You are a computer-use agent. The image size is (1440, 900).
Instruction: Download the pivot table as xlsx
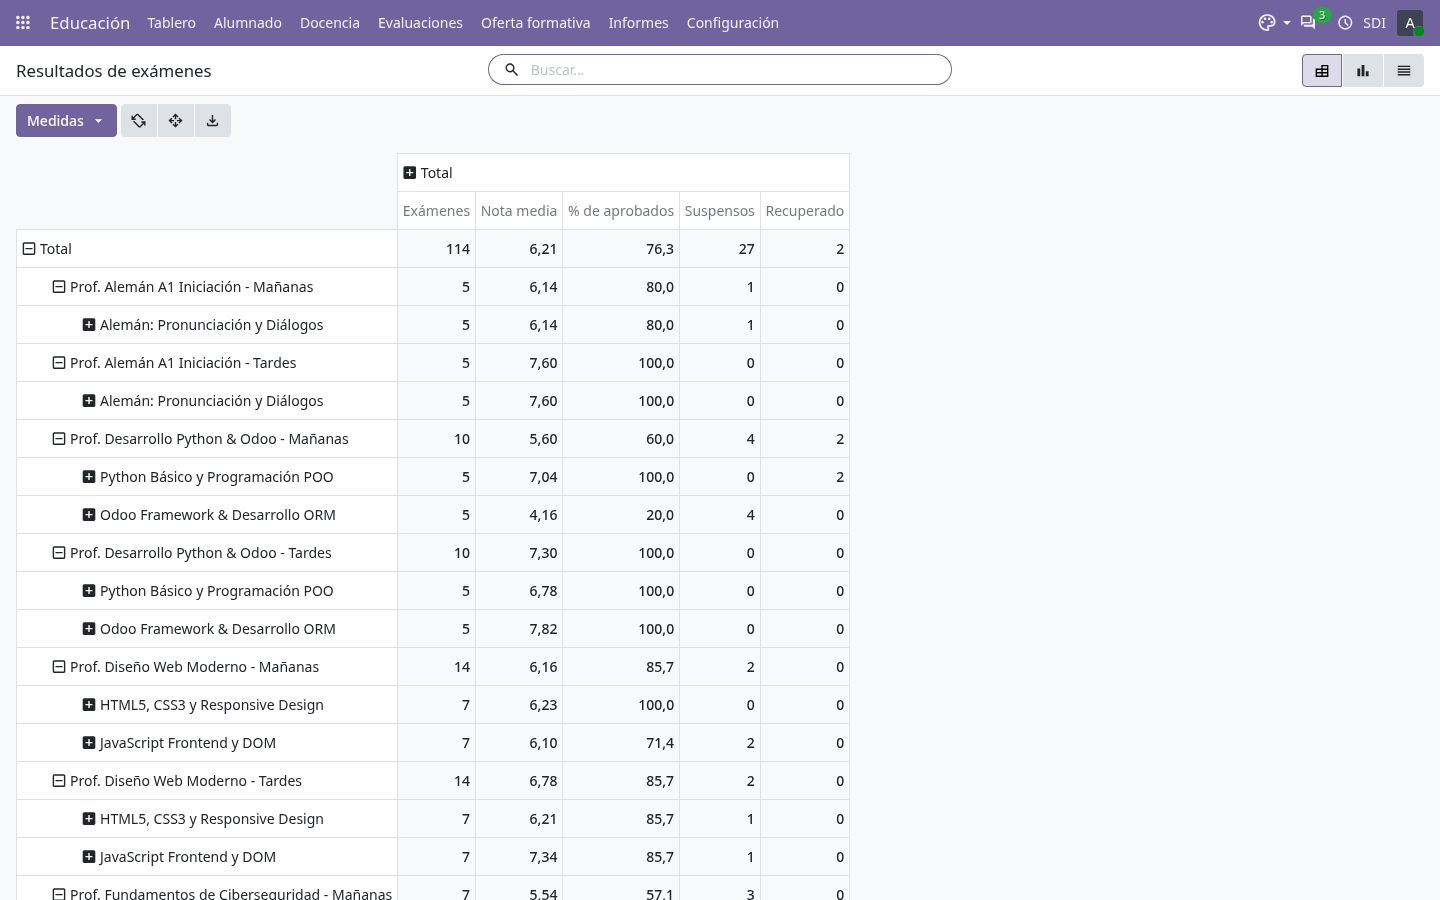click(x=213, y=121)
